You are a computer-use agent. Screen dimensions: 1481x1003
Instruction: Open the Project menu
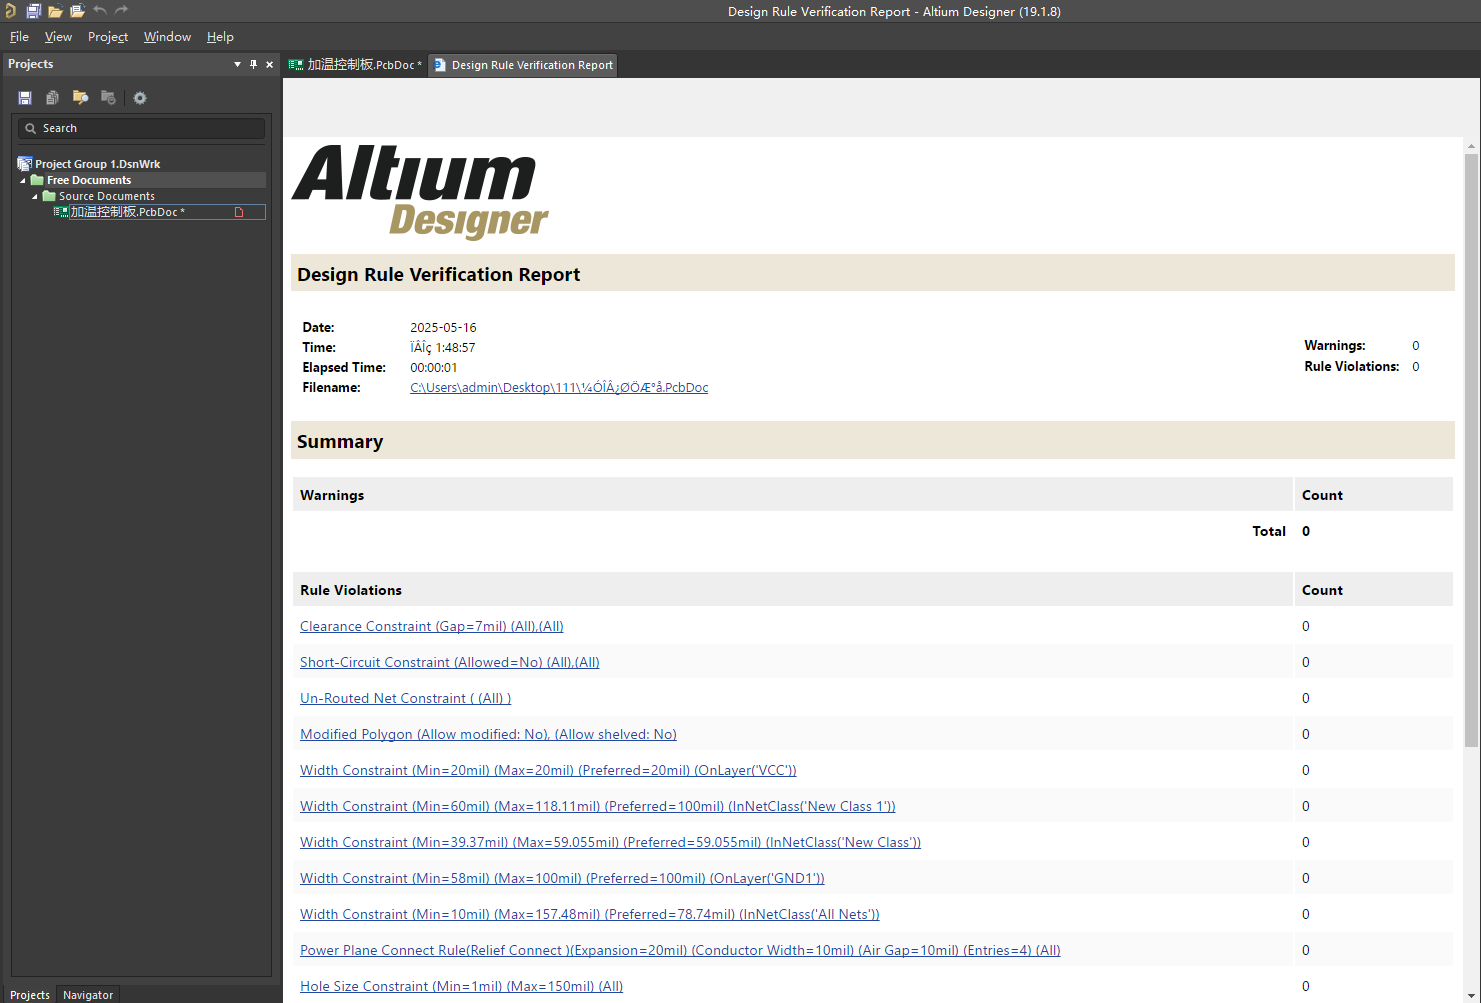tap(108, 37)
